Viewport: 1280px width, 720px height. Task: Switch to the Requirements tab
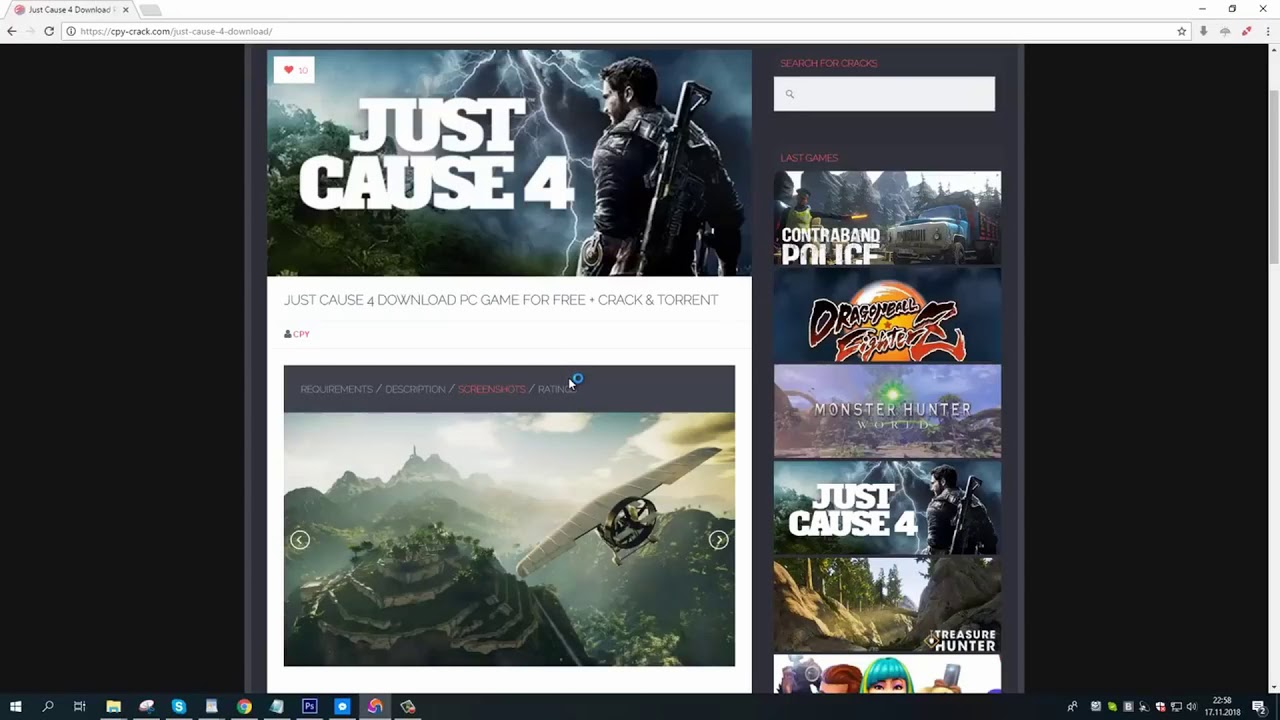click(336, 389)
